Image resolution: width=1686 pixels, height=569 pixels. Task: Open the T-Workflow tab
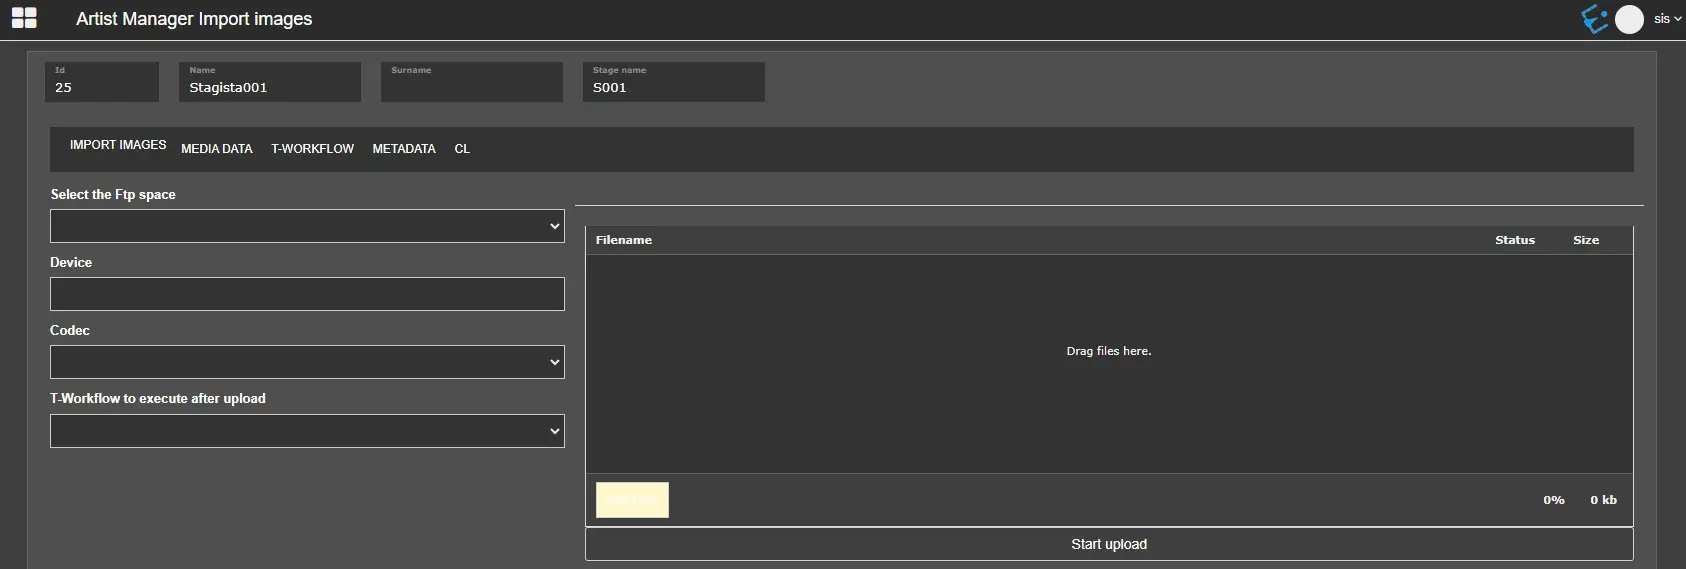pyautogui.click(x=312, y=149)
